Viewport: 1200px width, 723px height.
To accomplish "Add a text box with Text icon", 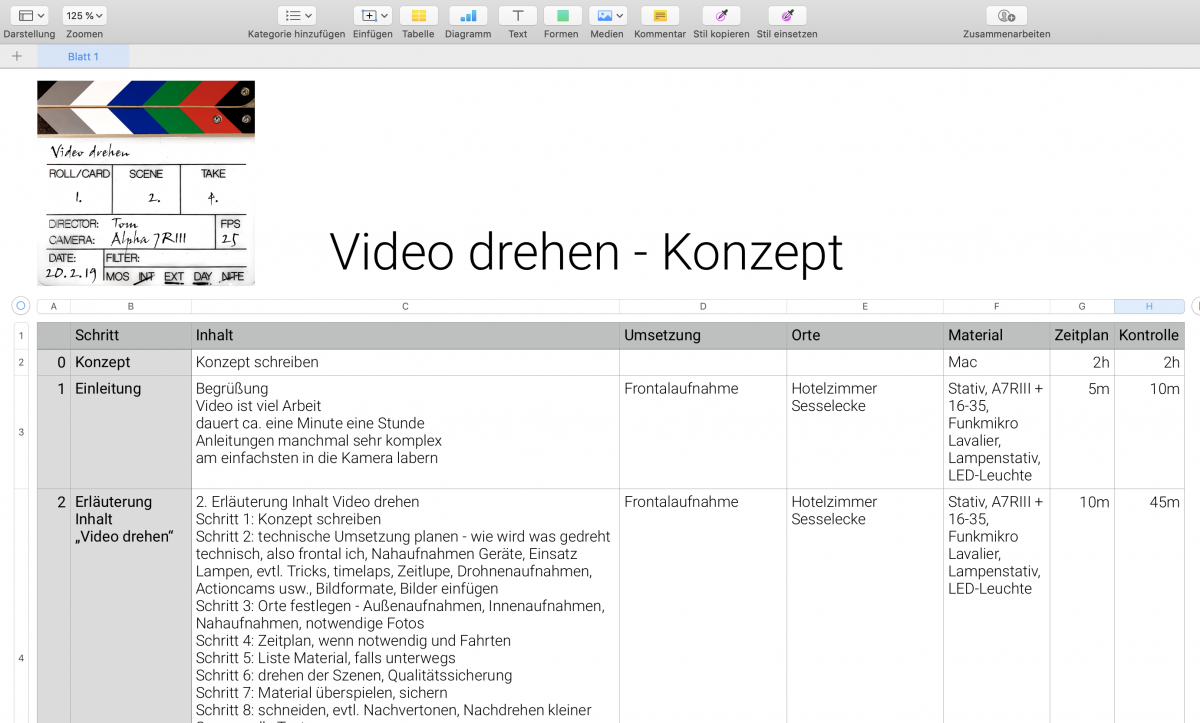I will pos(517,16).
